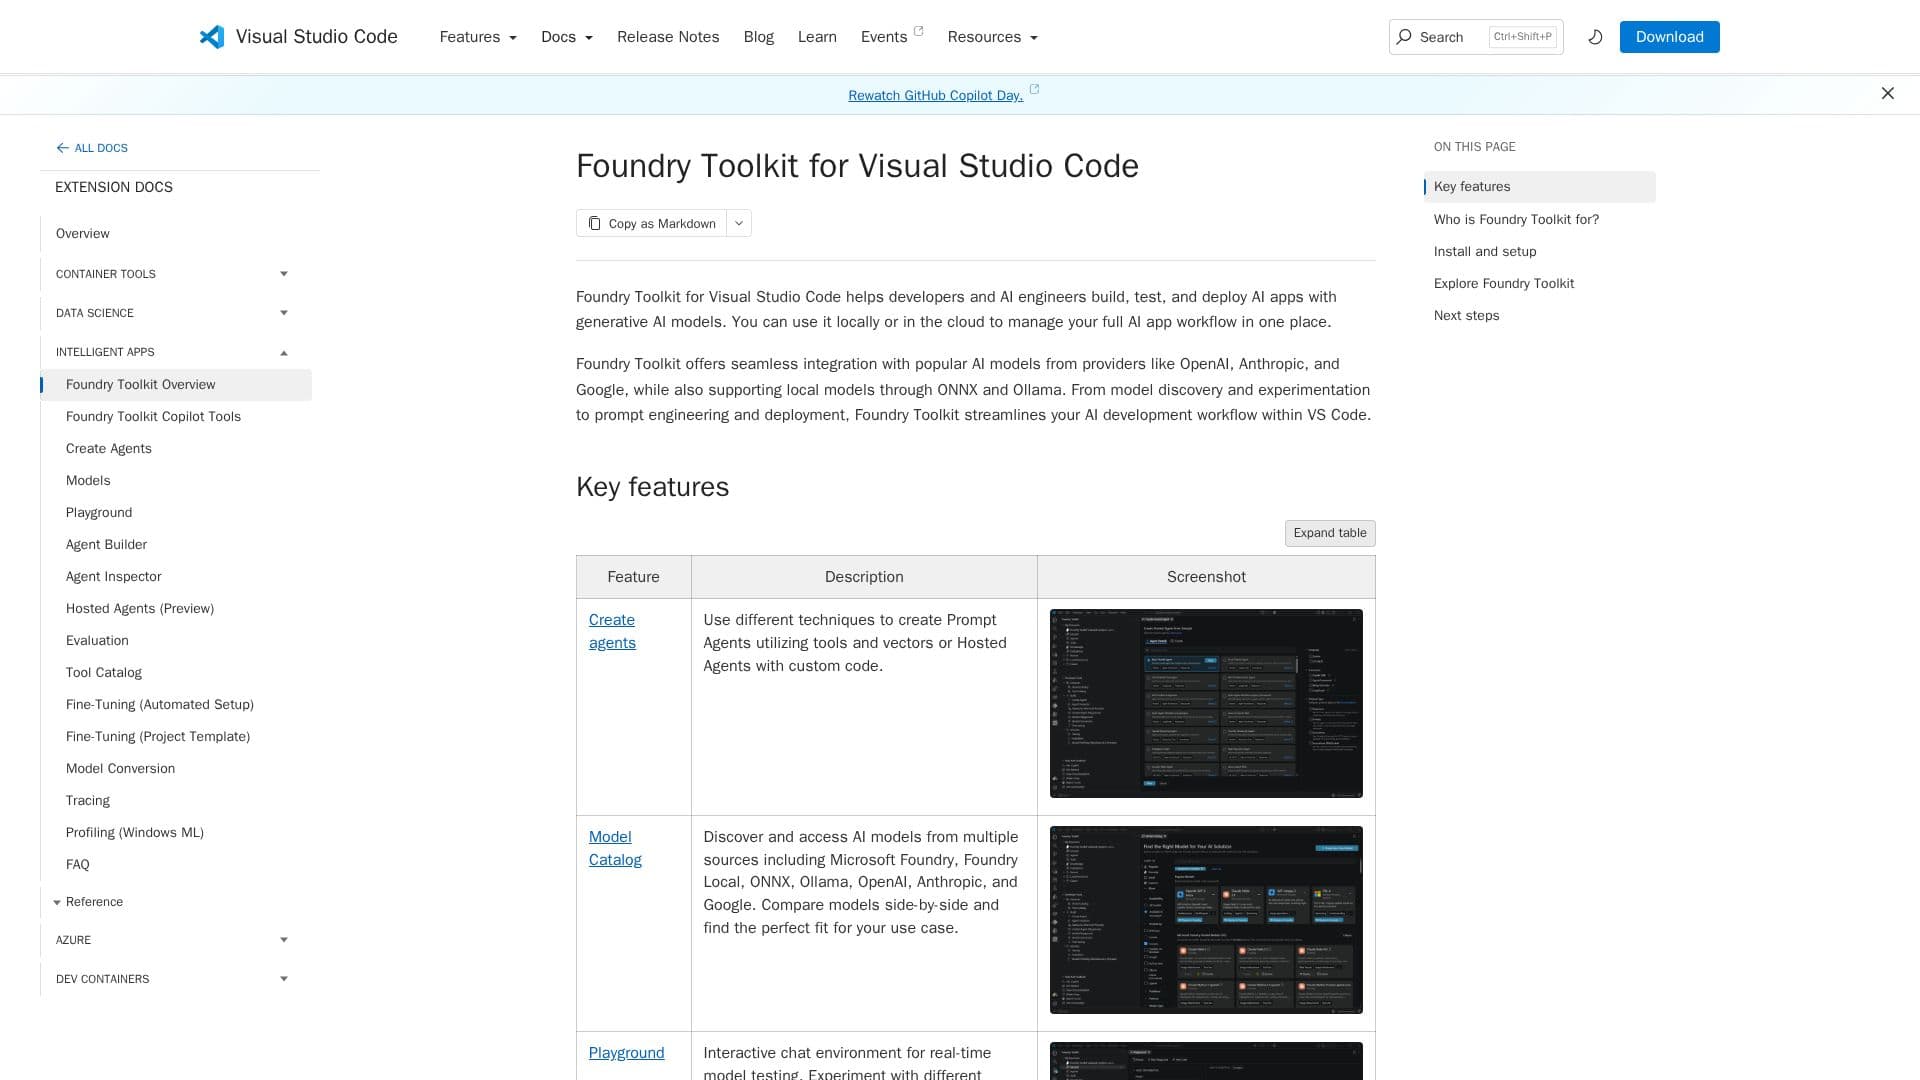1920x1080 pixels.
Task: Expand the Azure section
Action: point(284,940)
